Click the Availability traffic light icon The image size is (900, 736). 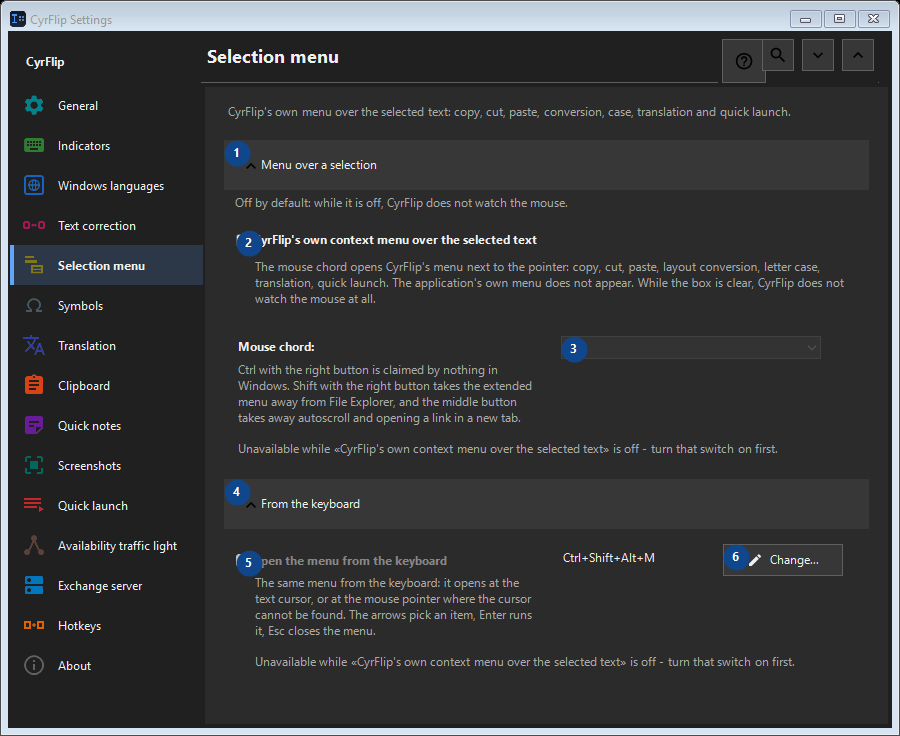click(x=34, y=545)
